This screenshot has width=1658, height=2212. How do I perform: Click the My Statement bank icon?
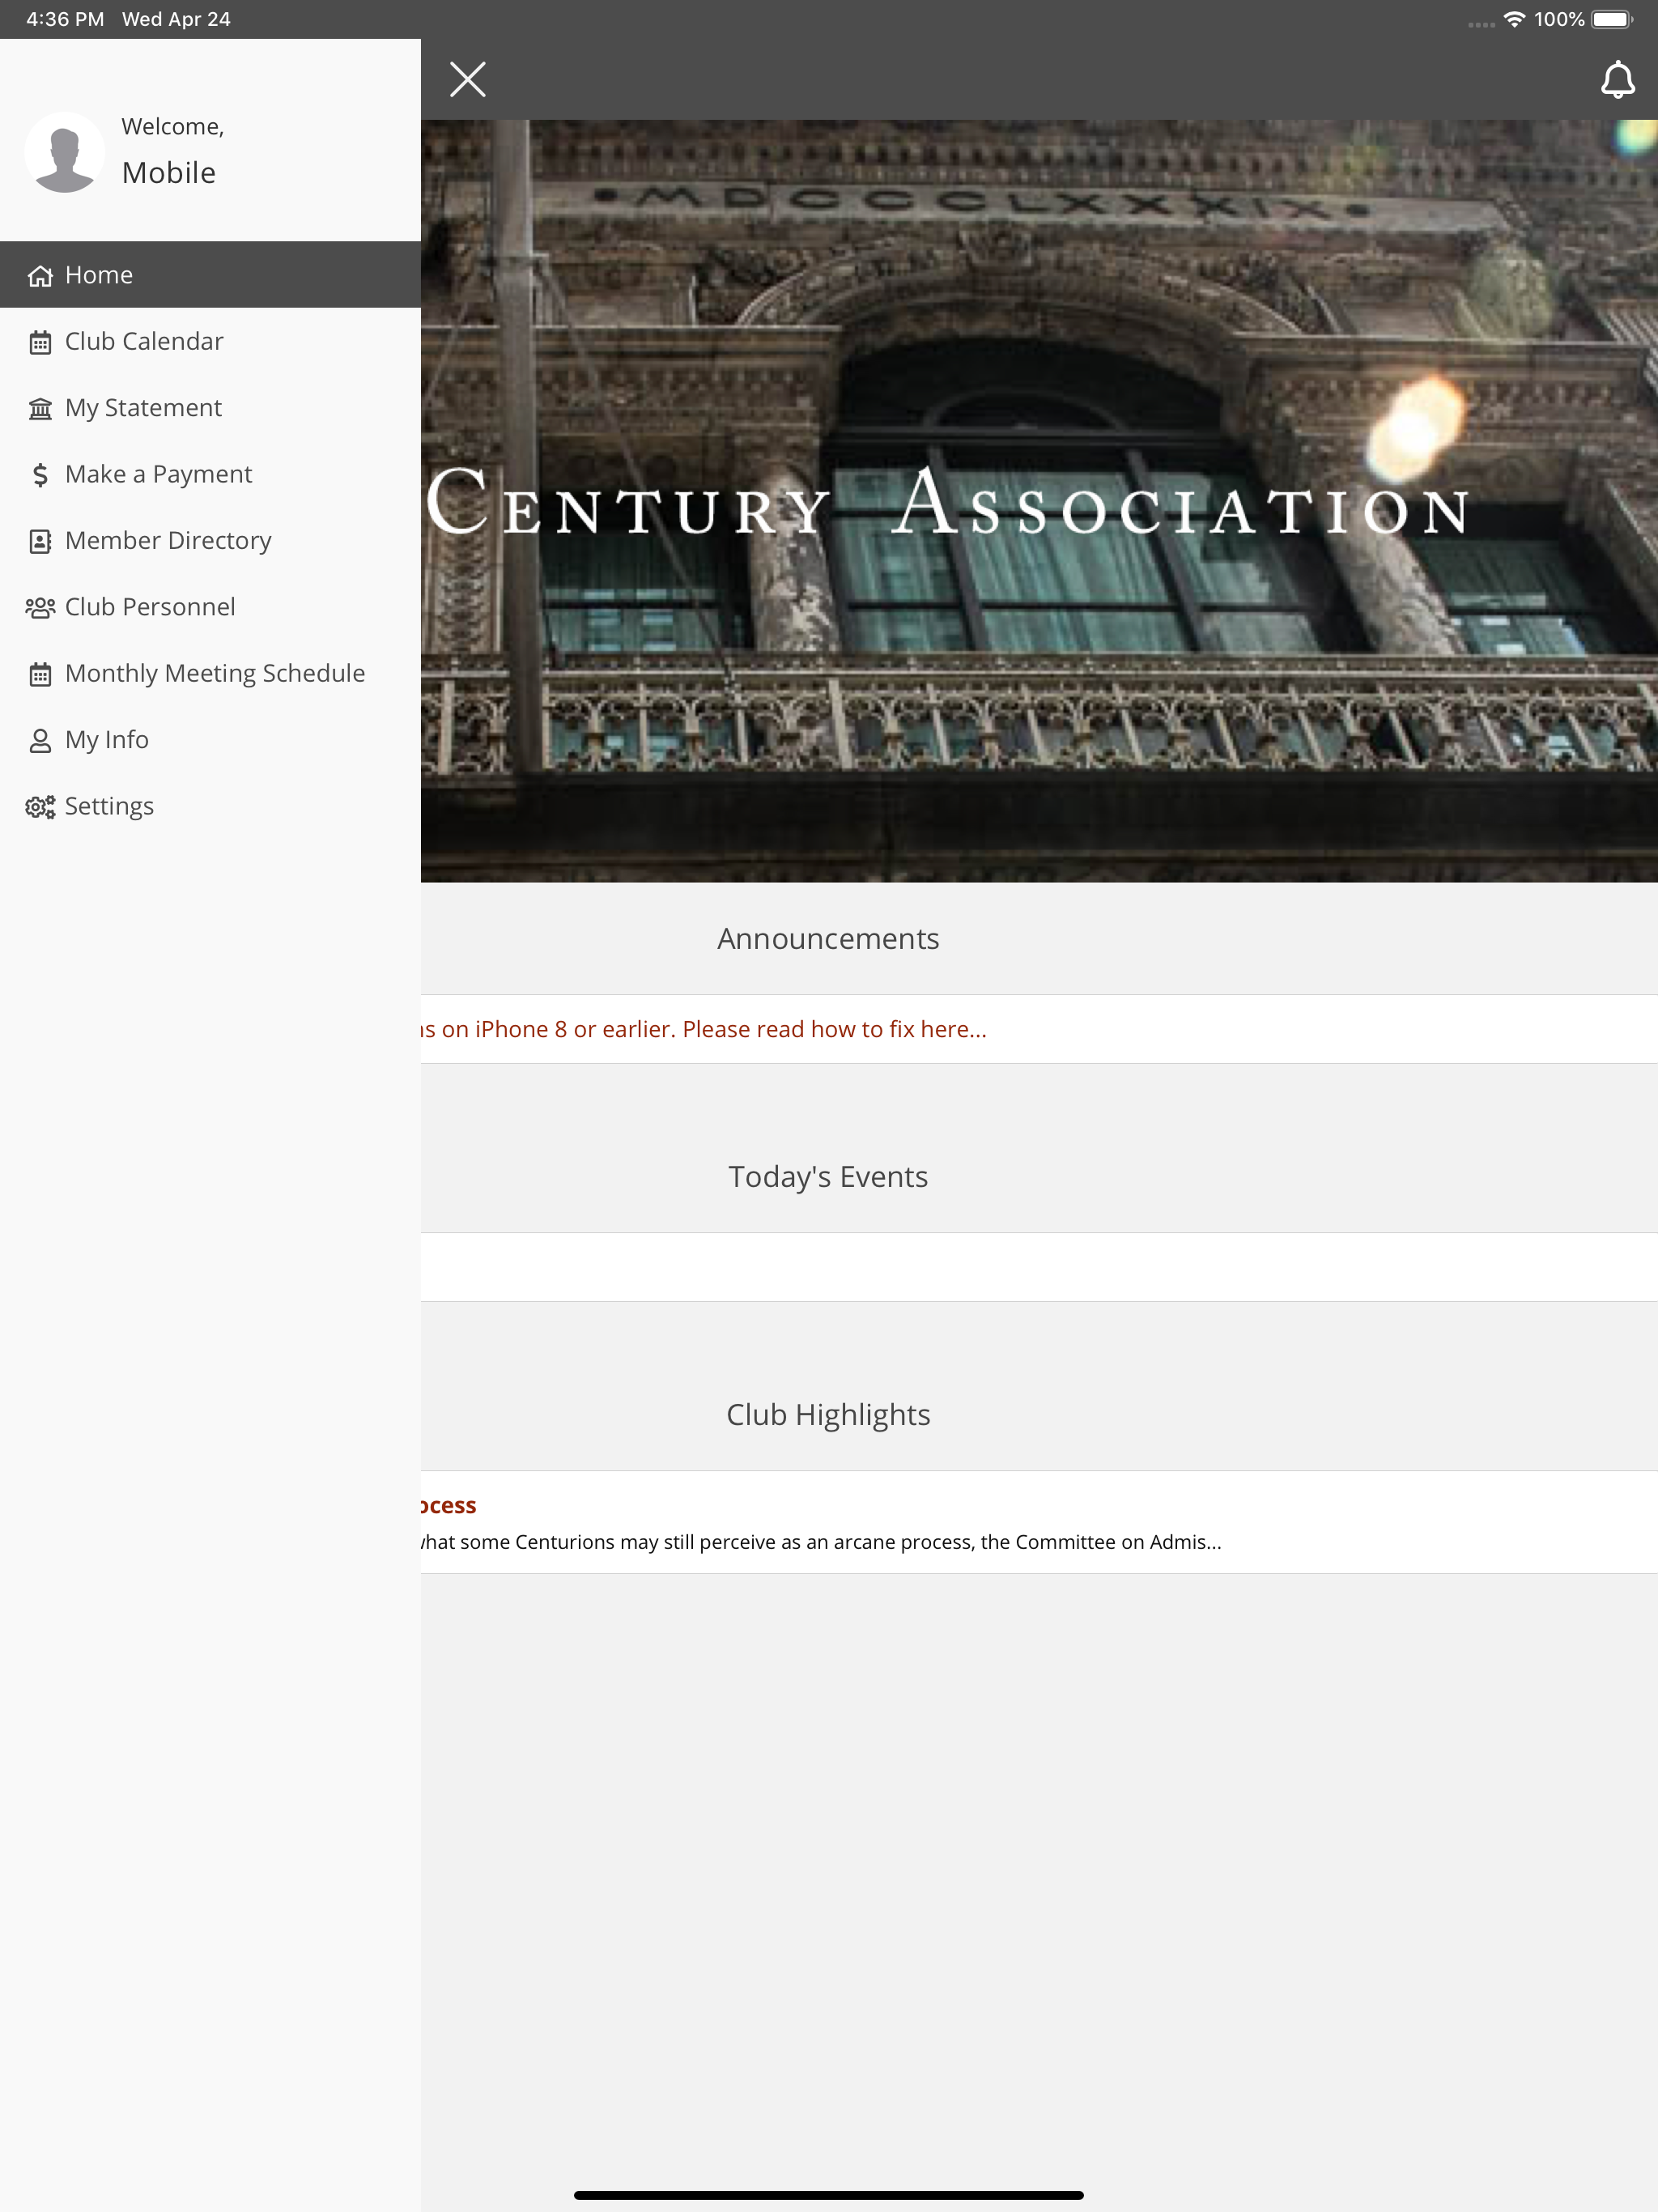pos(40,409)
